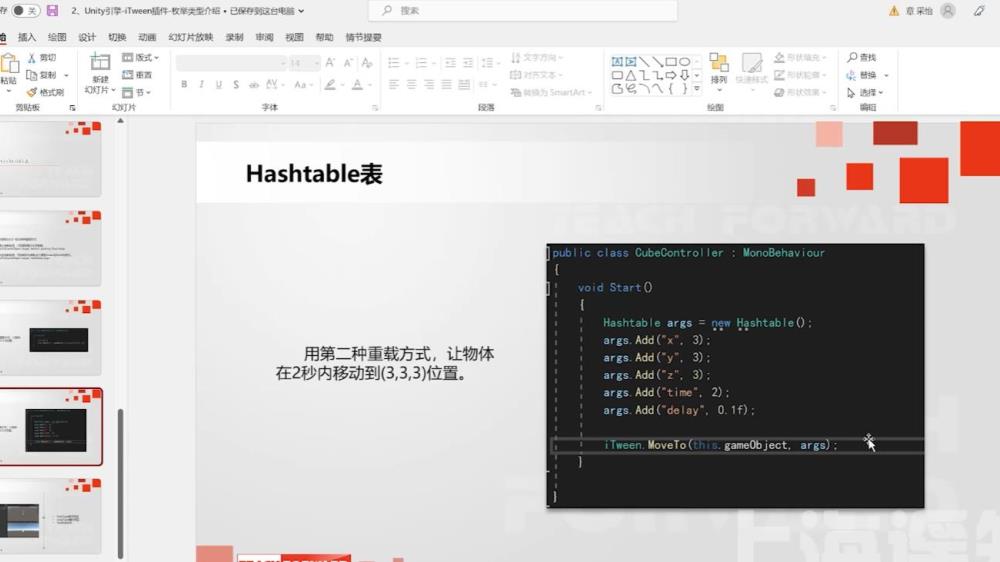This screenshot has height=562, width=1000.
Task: Click the pen icon in top right
Action: [979, 11]
